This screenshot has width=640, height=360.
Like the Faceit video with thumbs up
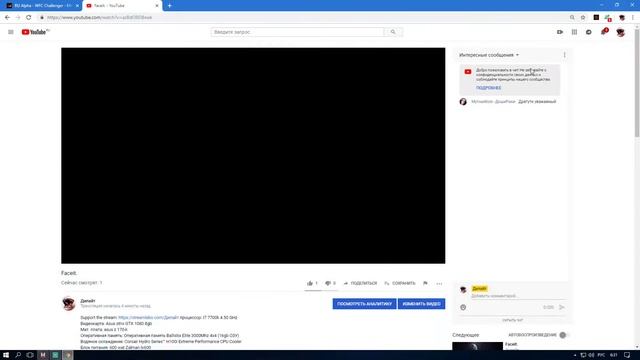310,283
